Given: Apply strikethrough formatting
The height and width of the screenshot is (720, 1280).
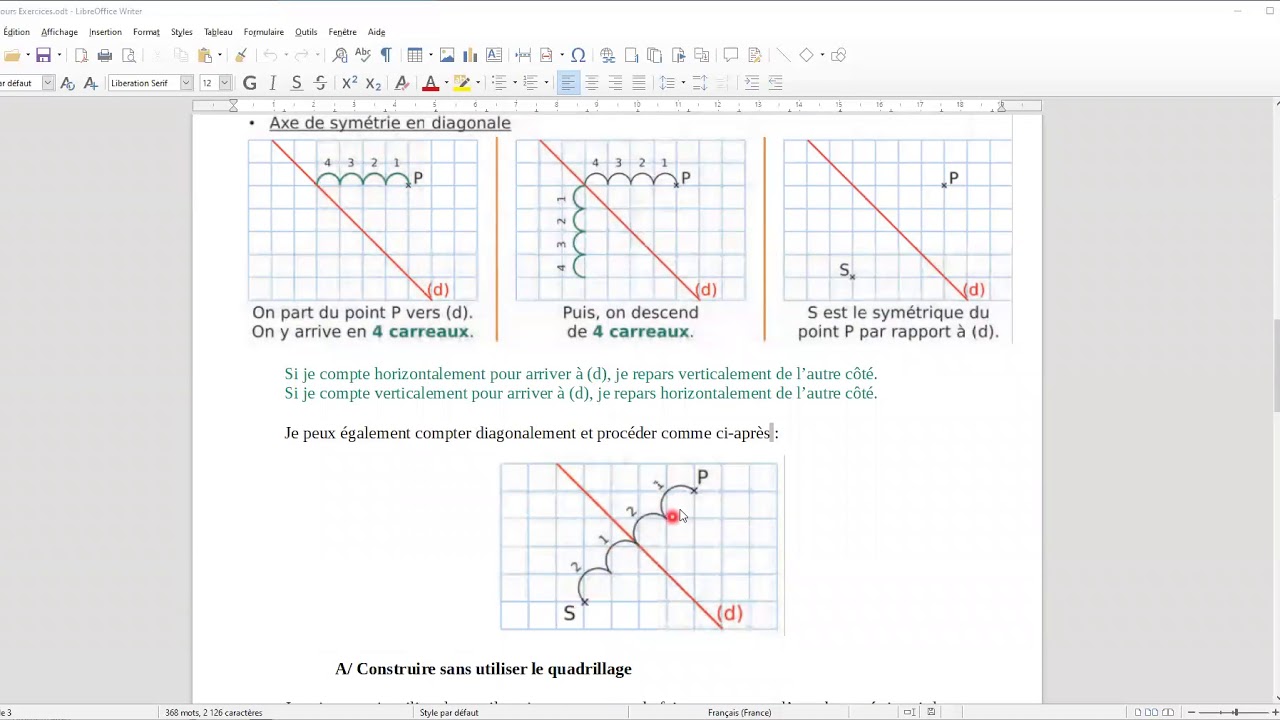Looking at the screenshot, I should 320,83.
